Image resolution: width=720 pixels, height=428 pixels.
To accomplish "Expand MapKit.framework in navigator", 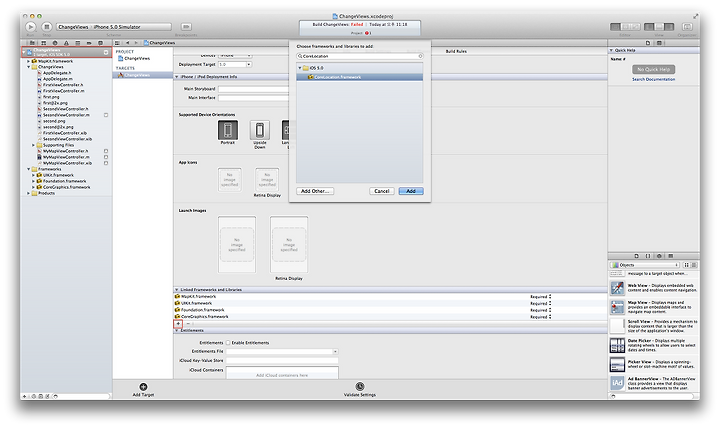I will point(28,61).
